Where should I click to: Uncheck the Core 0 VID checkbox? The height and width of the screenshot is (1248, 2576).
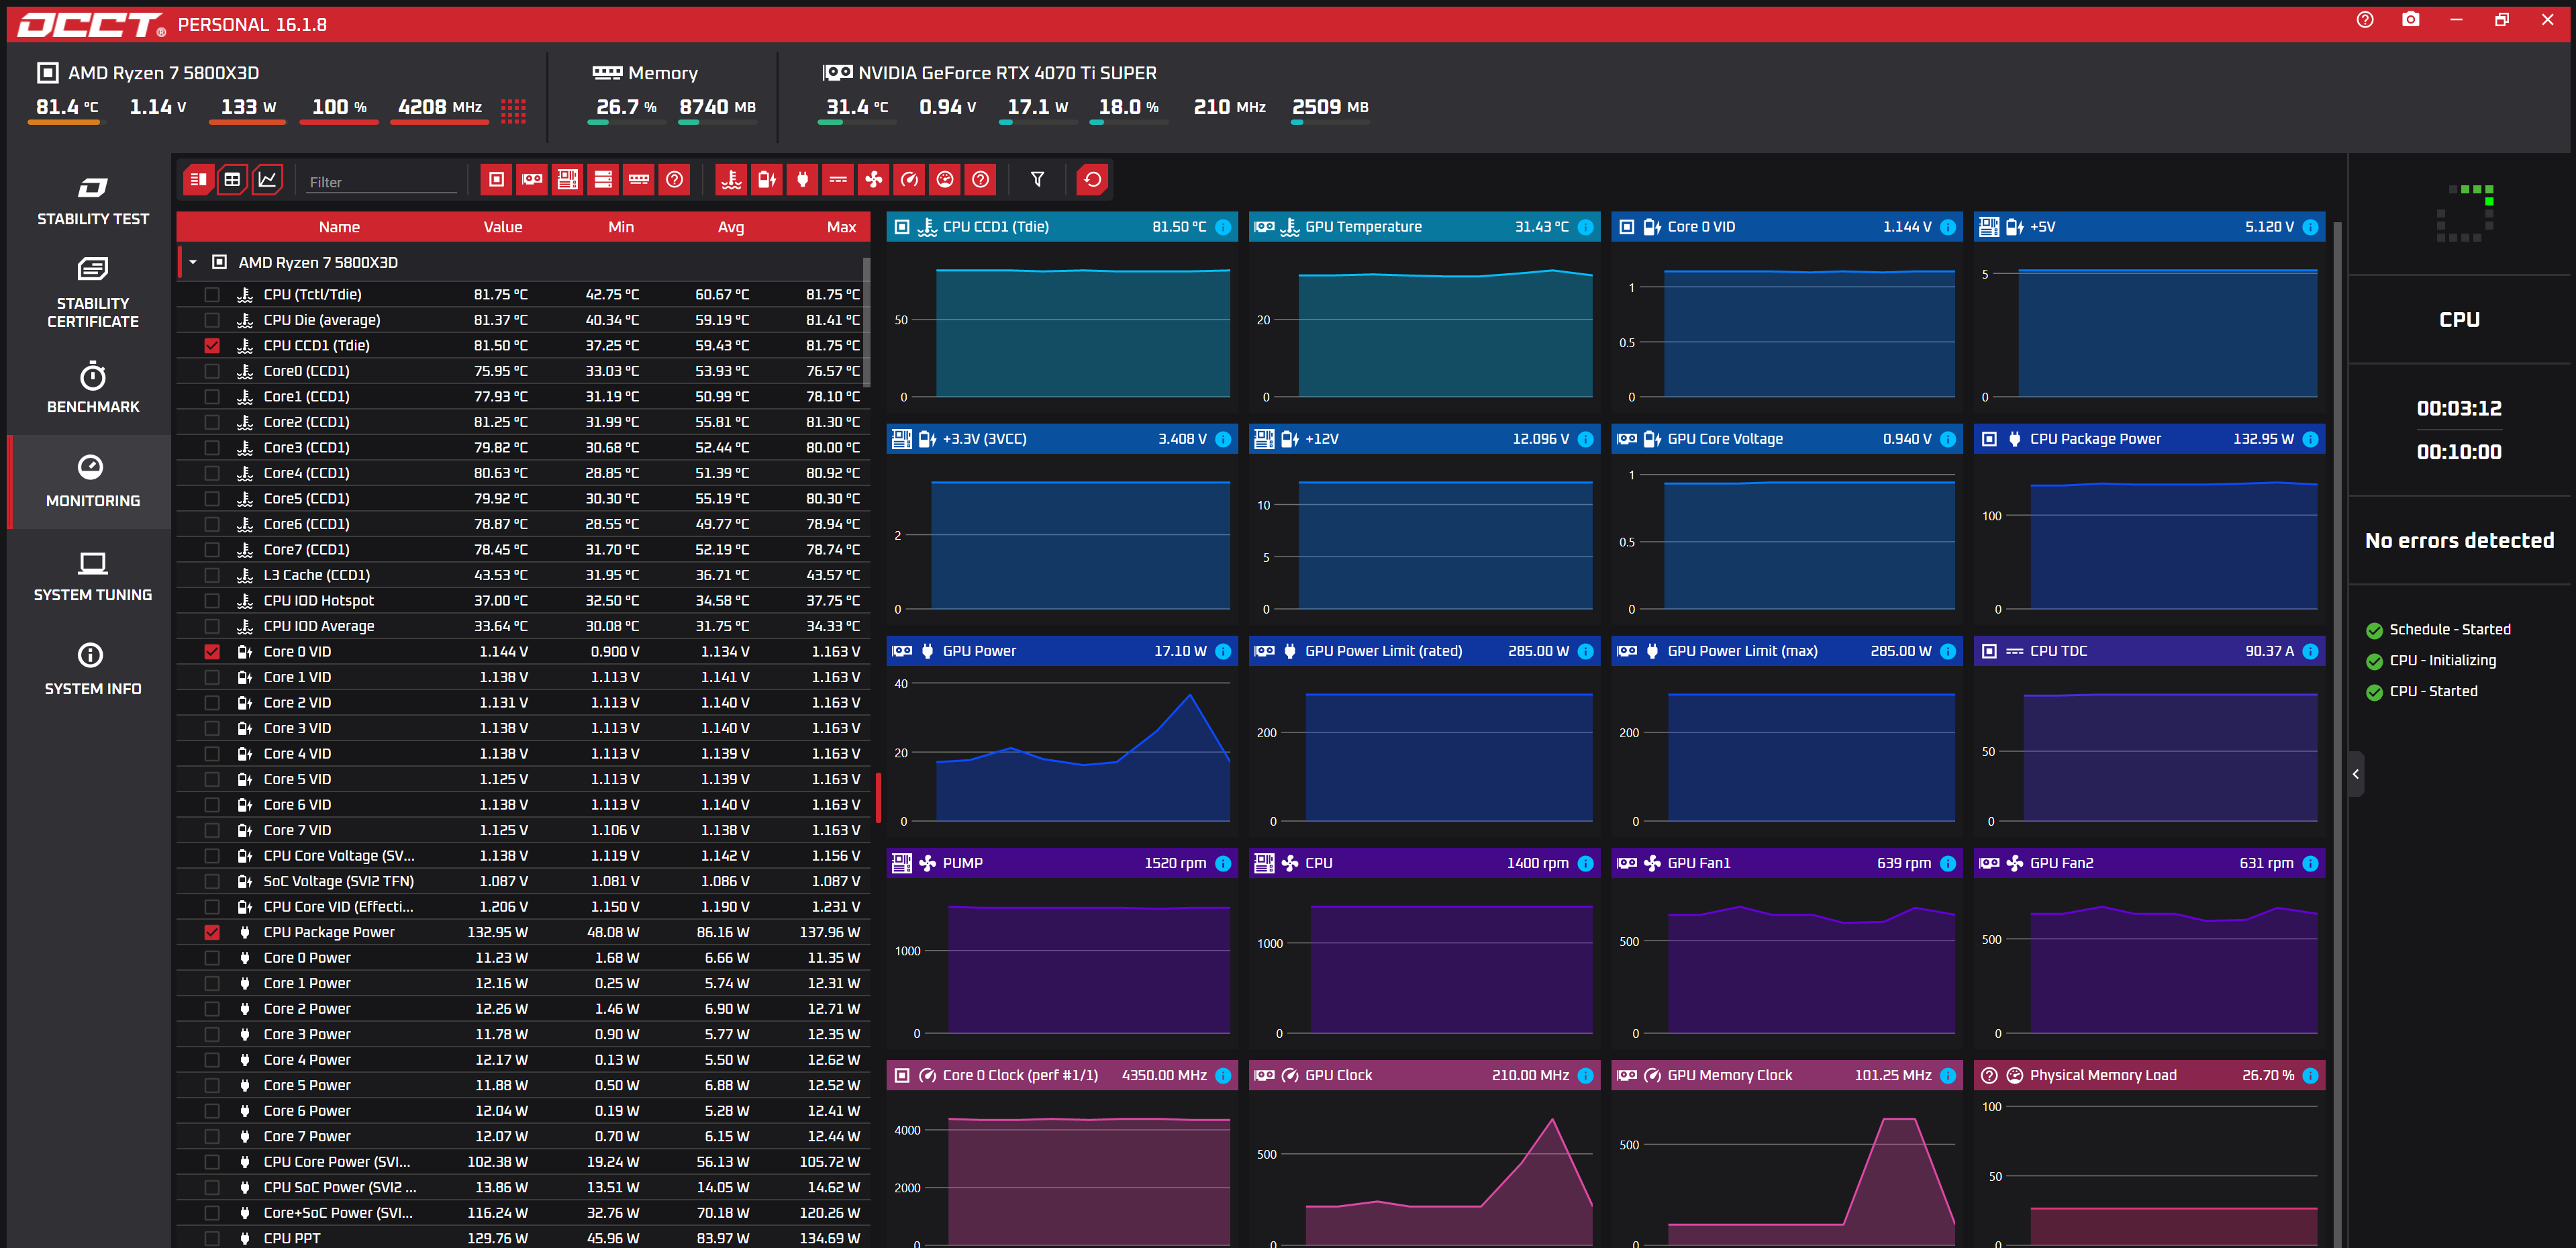[212, 652]
